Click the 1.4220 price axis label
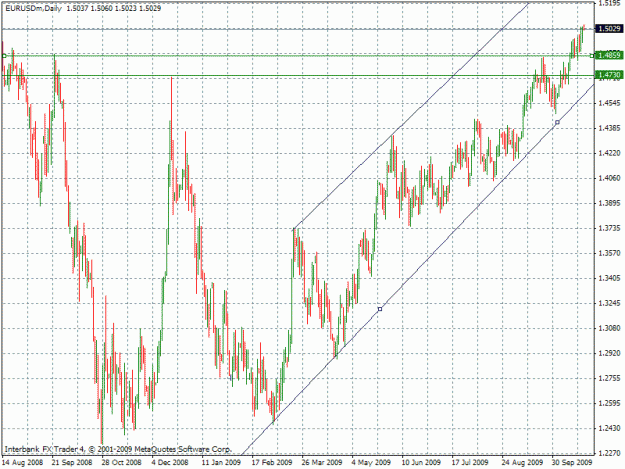 [x=609, y=153]
